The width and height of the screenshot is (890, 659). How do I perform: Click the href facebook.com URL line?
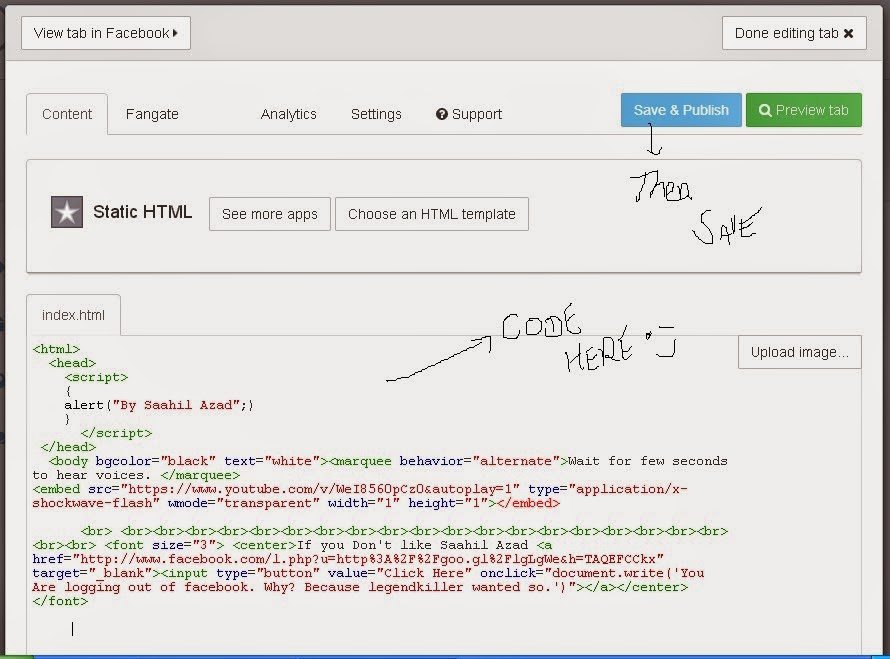click(348, 559)
